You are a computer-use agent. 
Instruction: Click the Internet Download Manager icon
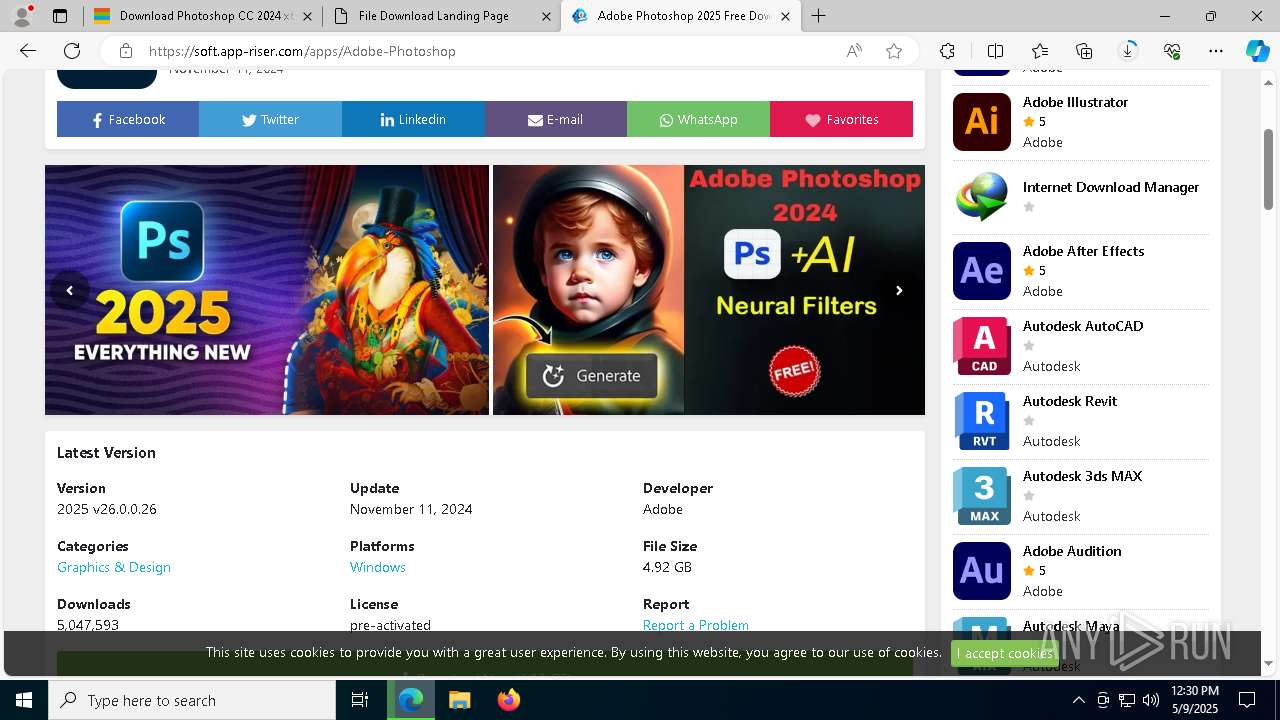point(982,197)
